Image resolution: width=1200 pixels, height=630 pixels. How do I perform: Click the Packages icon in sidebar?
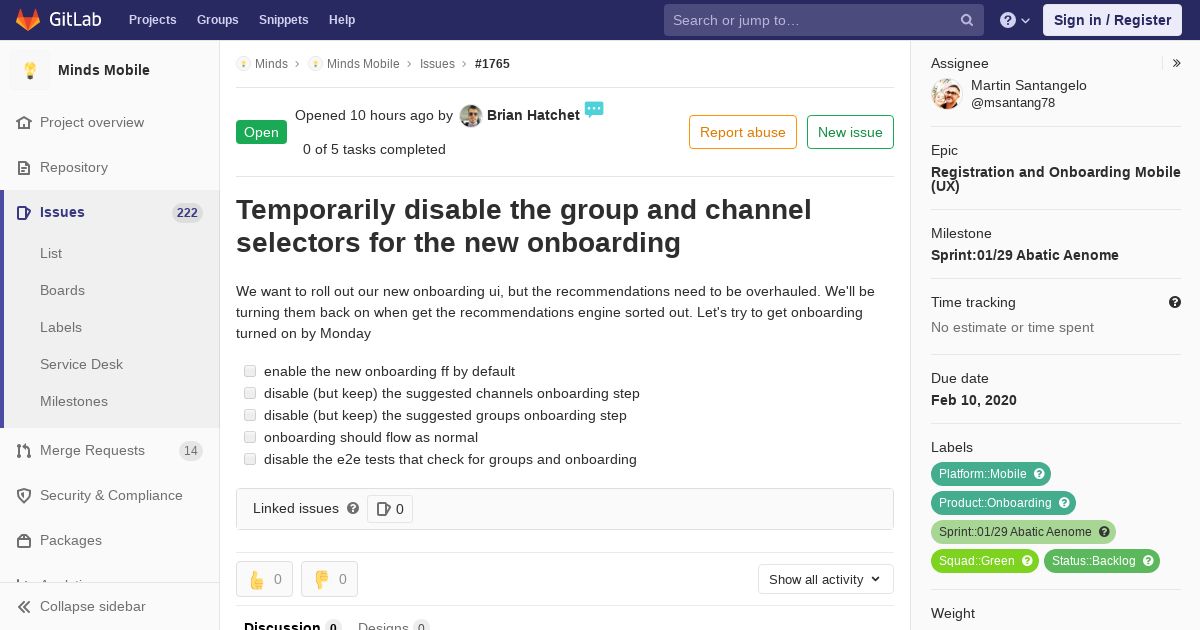tap(24, 540)
